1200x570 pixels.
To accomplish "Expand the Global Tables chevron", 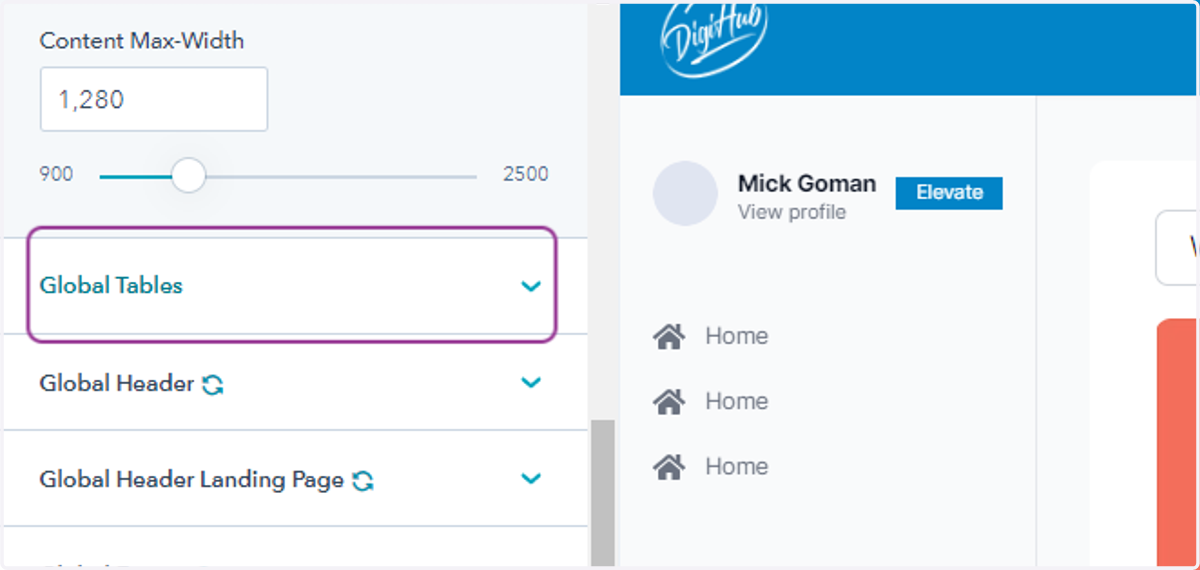I will tap(531, 286).
